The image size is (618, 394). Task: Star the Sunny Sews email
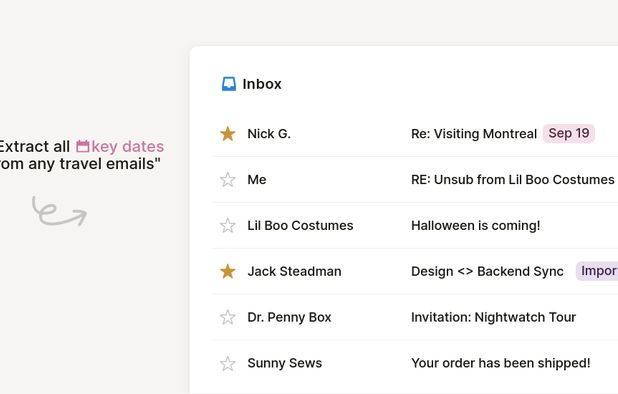click(x=228, y=363)
